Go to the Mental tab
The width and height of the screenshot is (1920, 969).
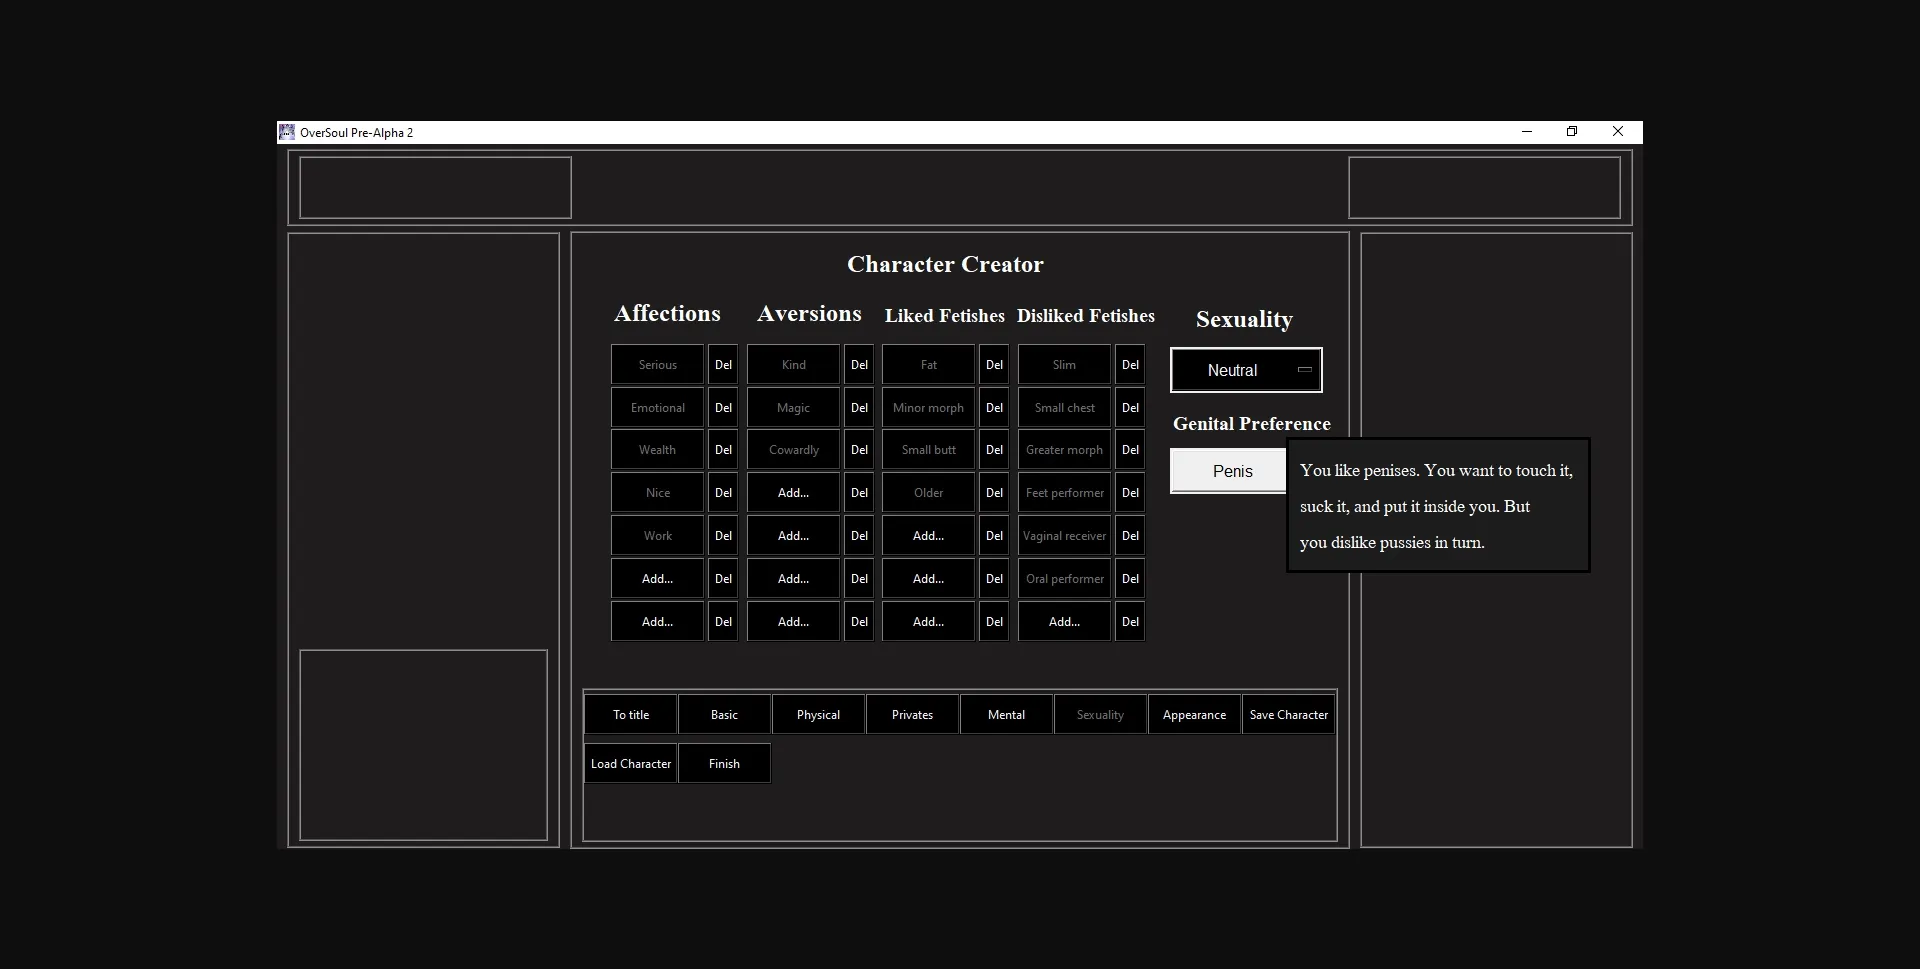[1006, 715]
